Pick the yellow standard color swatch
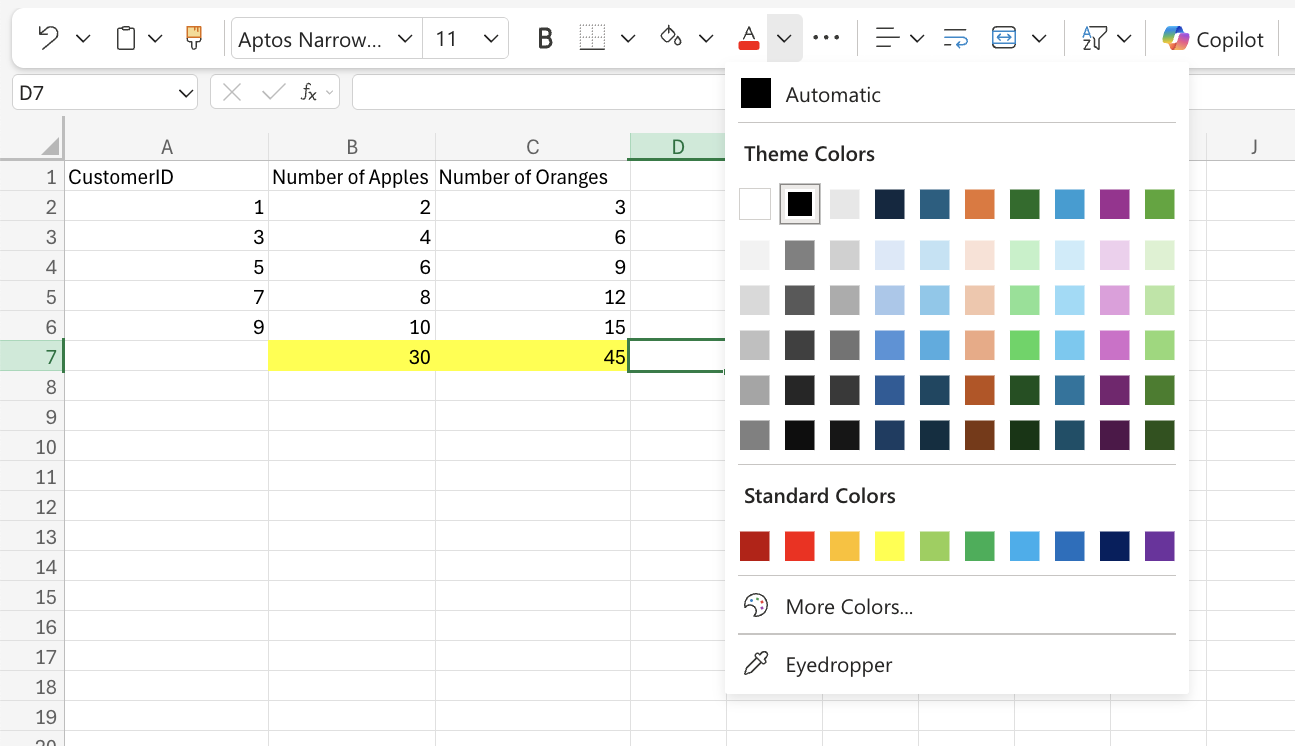1295x746 pixels. [889, 546]
